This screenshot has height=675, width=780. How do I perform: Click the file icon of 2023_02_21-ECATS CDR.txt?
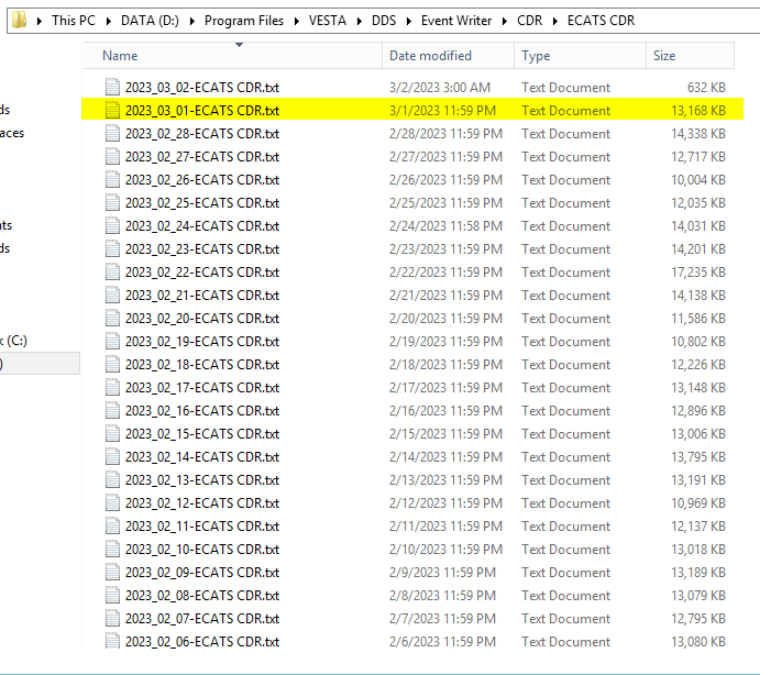tap(112, 295)
